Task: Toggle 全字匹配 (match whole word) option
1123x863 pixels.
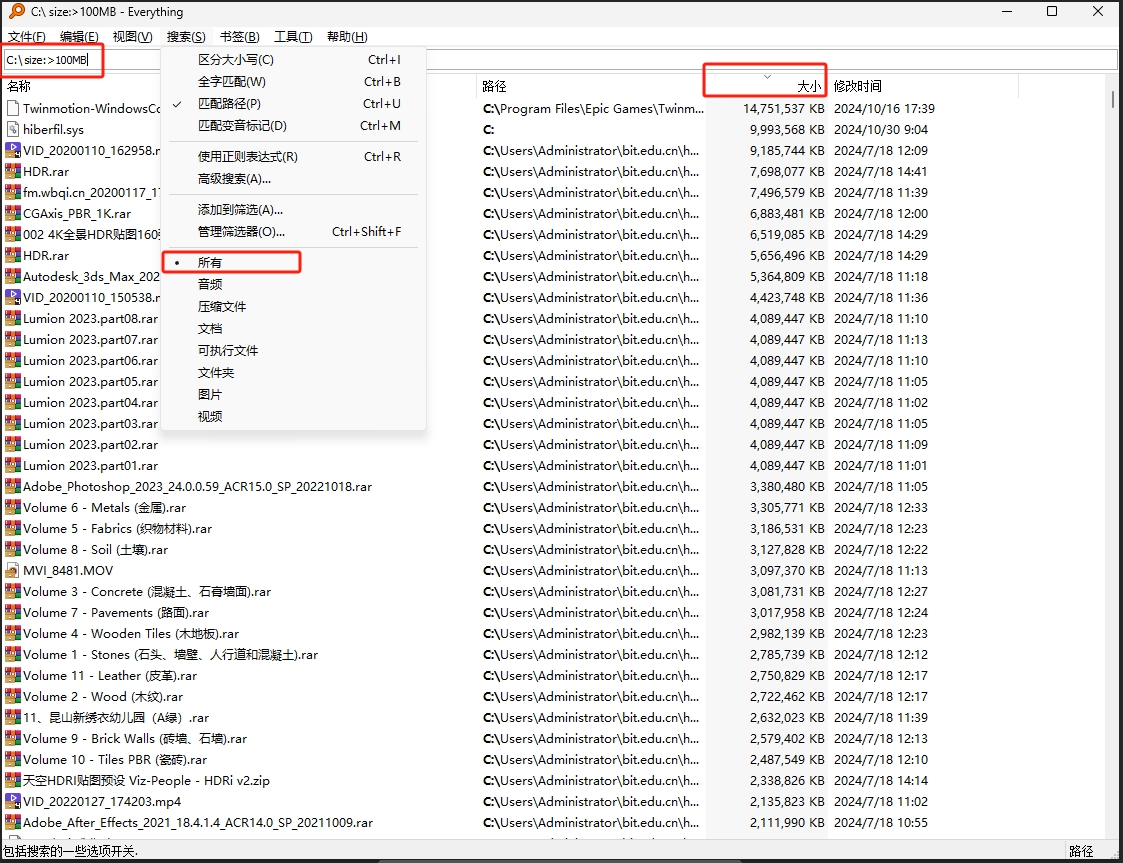Action: pos(294,82)
